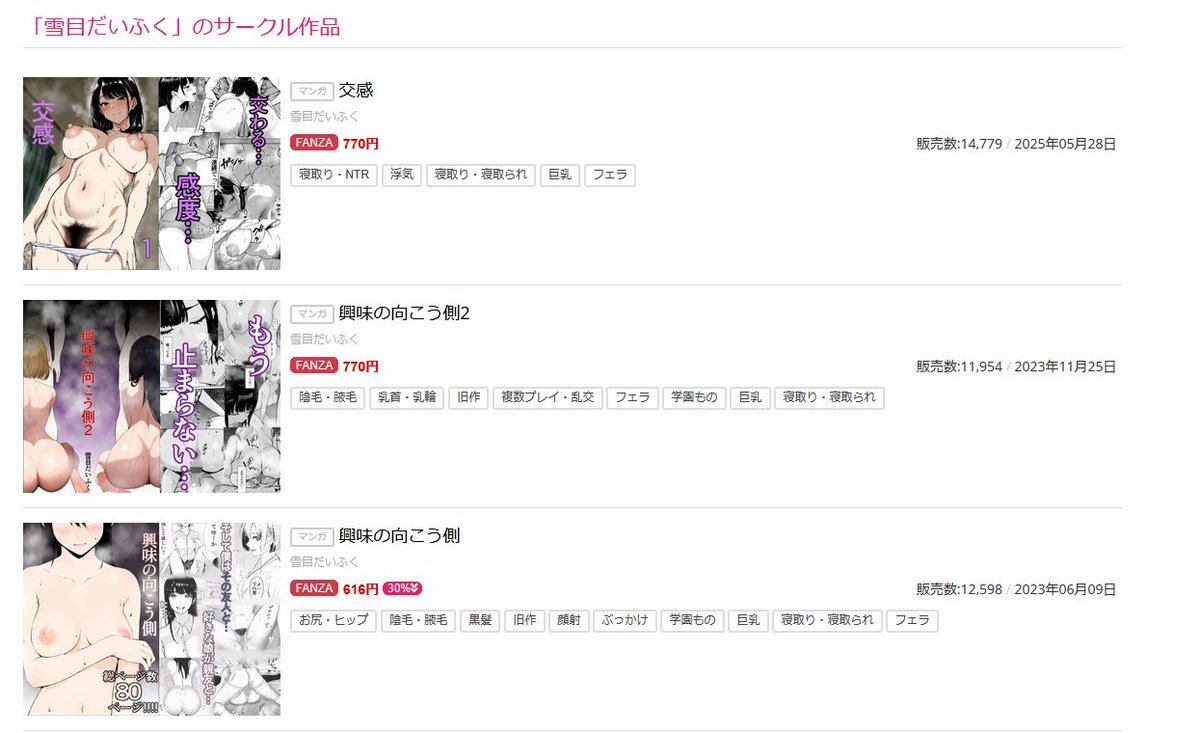1200x733 pixels.
Task: Click the 30% discount badge
Action: tap(402, 588)
